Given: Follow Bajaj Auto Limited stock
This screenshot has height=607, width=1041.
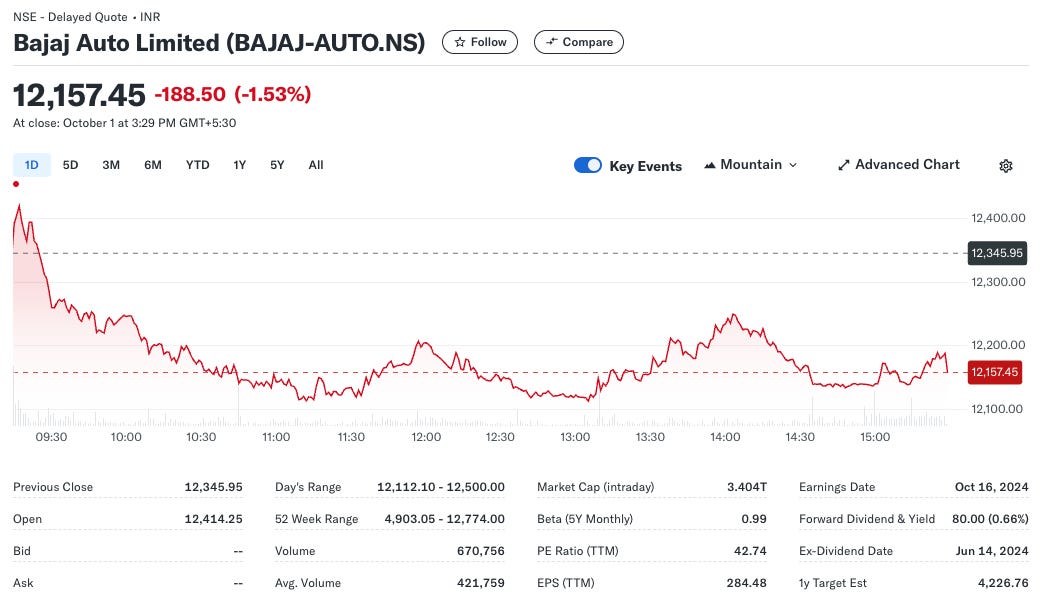Looking at the screenshot, I should coord(480,42).
